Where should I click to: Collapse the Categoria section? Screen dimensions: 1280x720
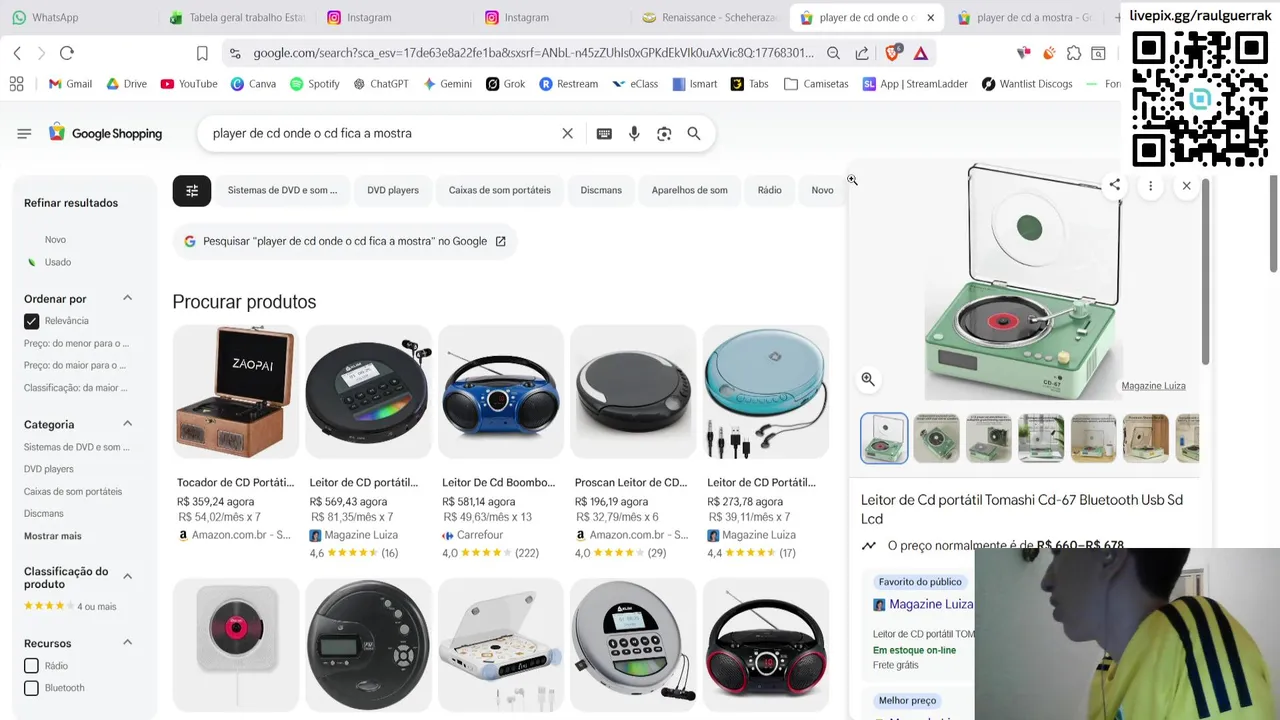coord(127,424)
